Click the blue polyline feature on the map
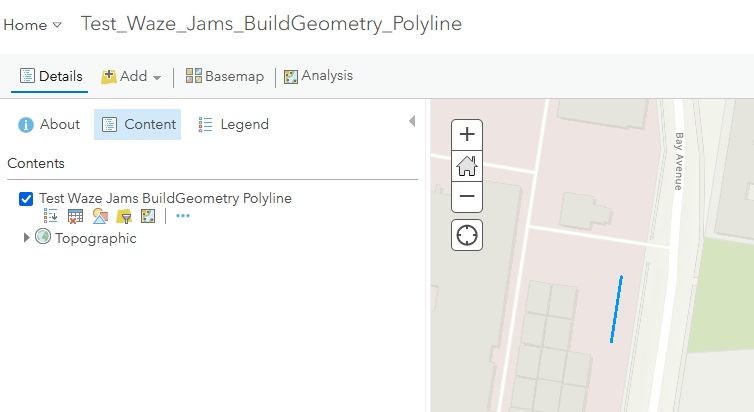Image resolution: width=754 pixels, height=412 pixels. (x=616, y=310)
